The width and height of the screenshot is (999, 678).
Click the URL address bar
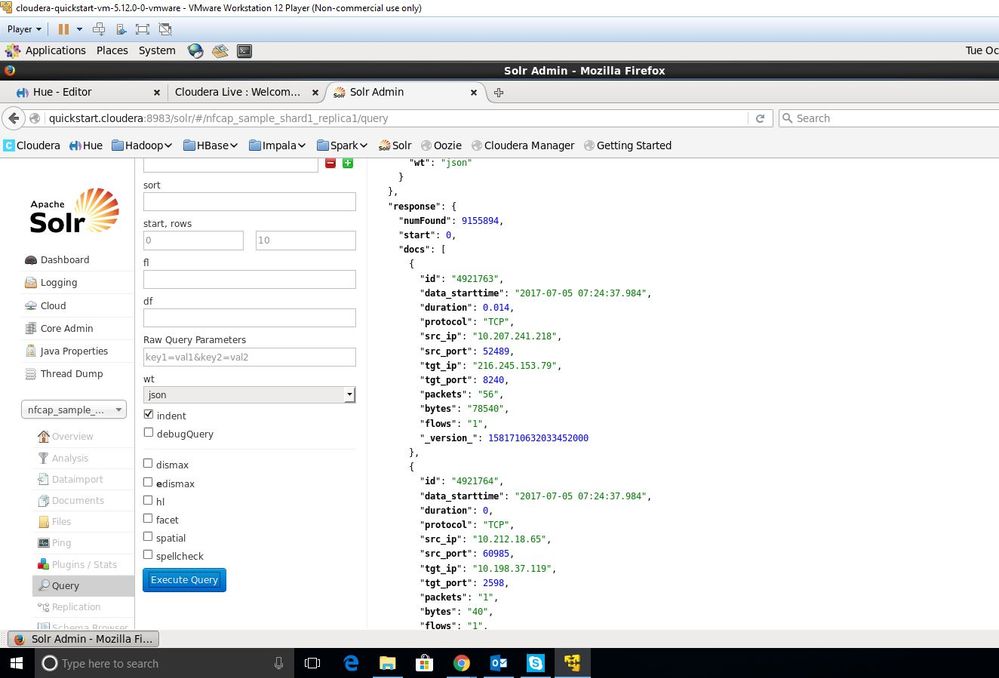point(395,119)
